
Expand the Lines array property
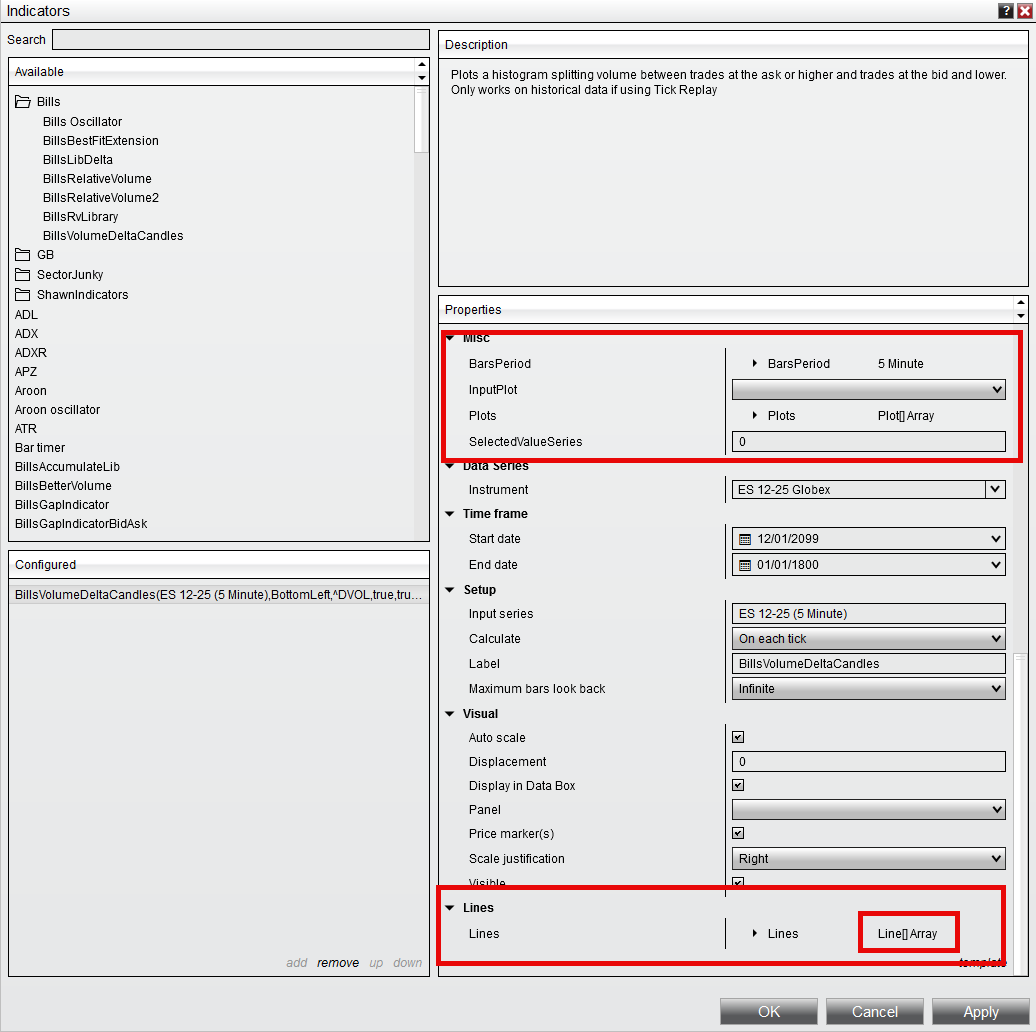755,934
